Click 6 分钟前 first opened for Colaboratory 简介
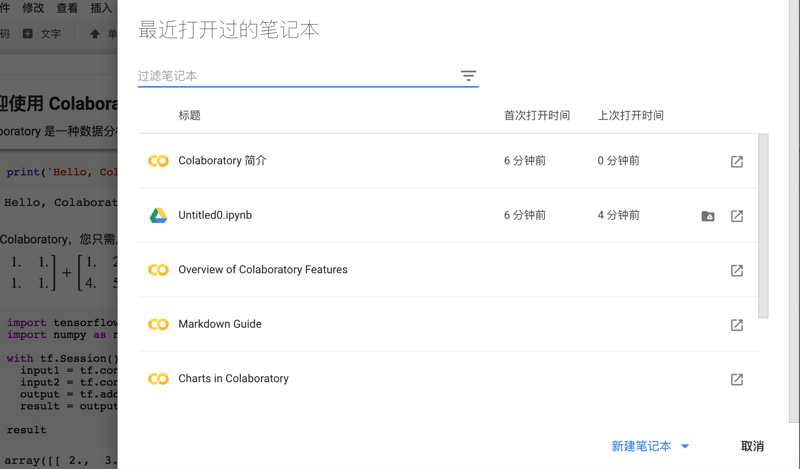800x469 pixels. 524,160
